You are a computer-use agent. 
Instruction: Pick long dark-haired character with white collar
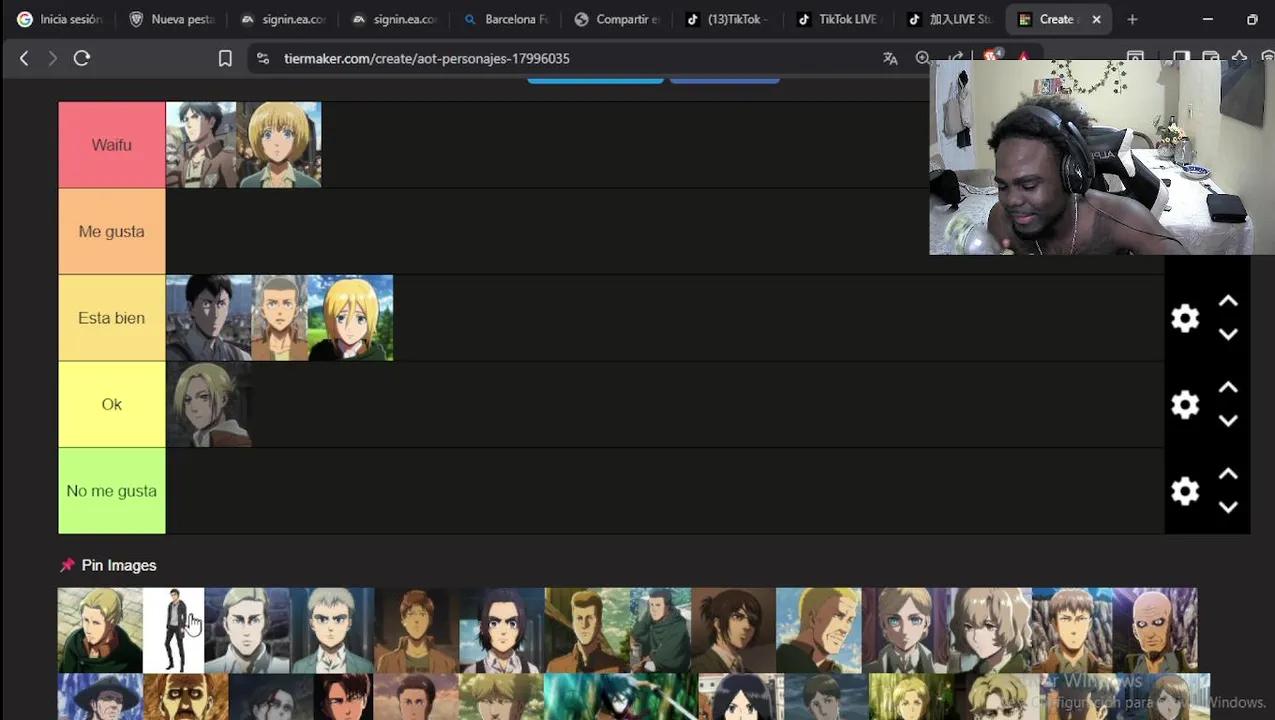[502, 630]
